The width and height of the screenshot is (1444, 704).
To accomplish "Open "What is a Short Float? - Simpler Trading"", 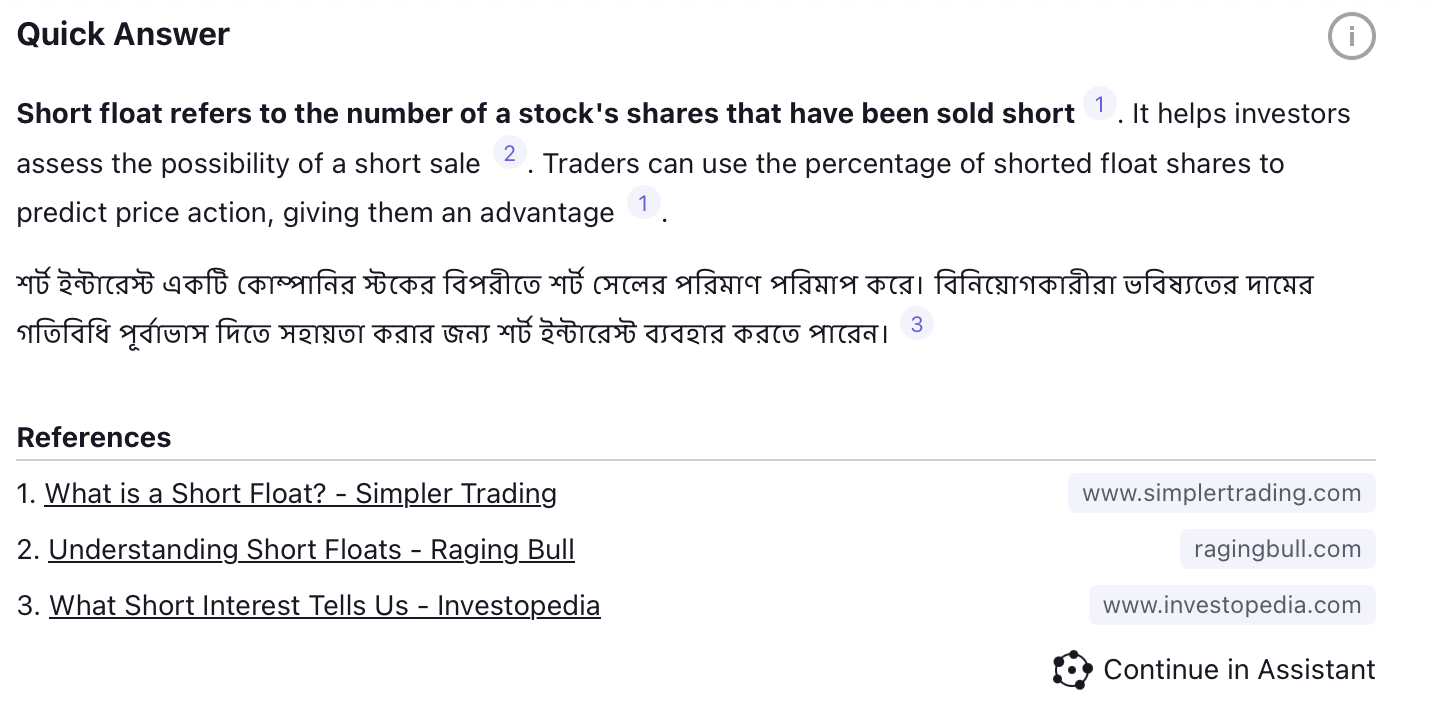I will click(300, 494).
